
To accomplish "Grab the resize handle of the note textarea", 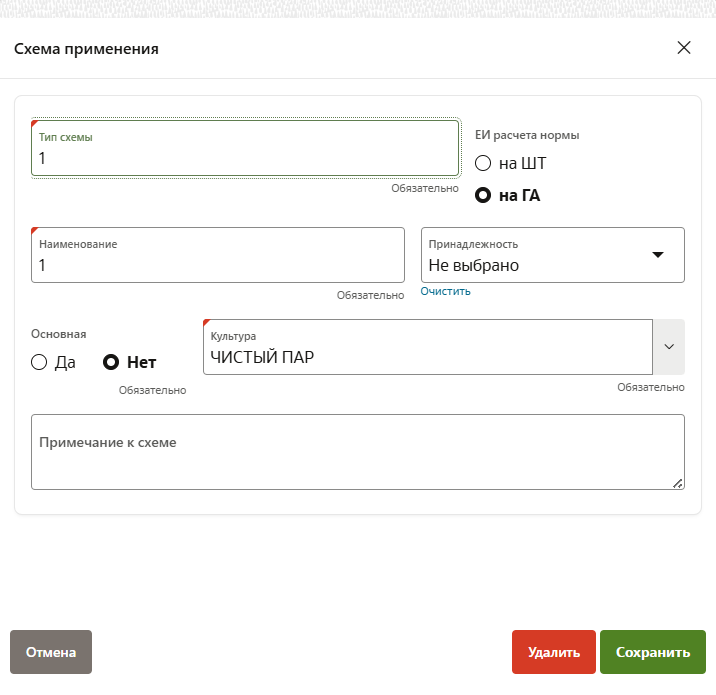I will tap(677, 483).
